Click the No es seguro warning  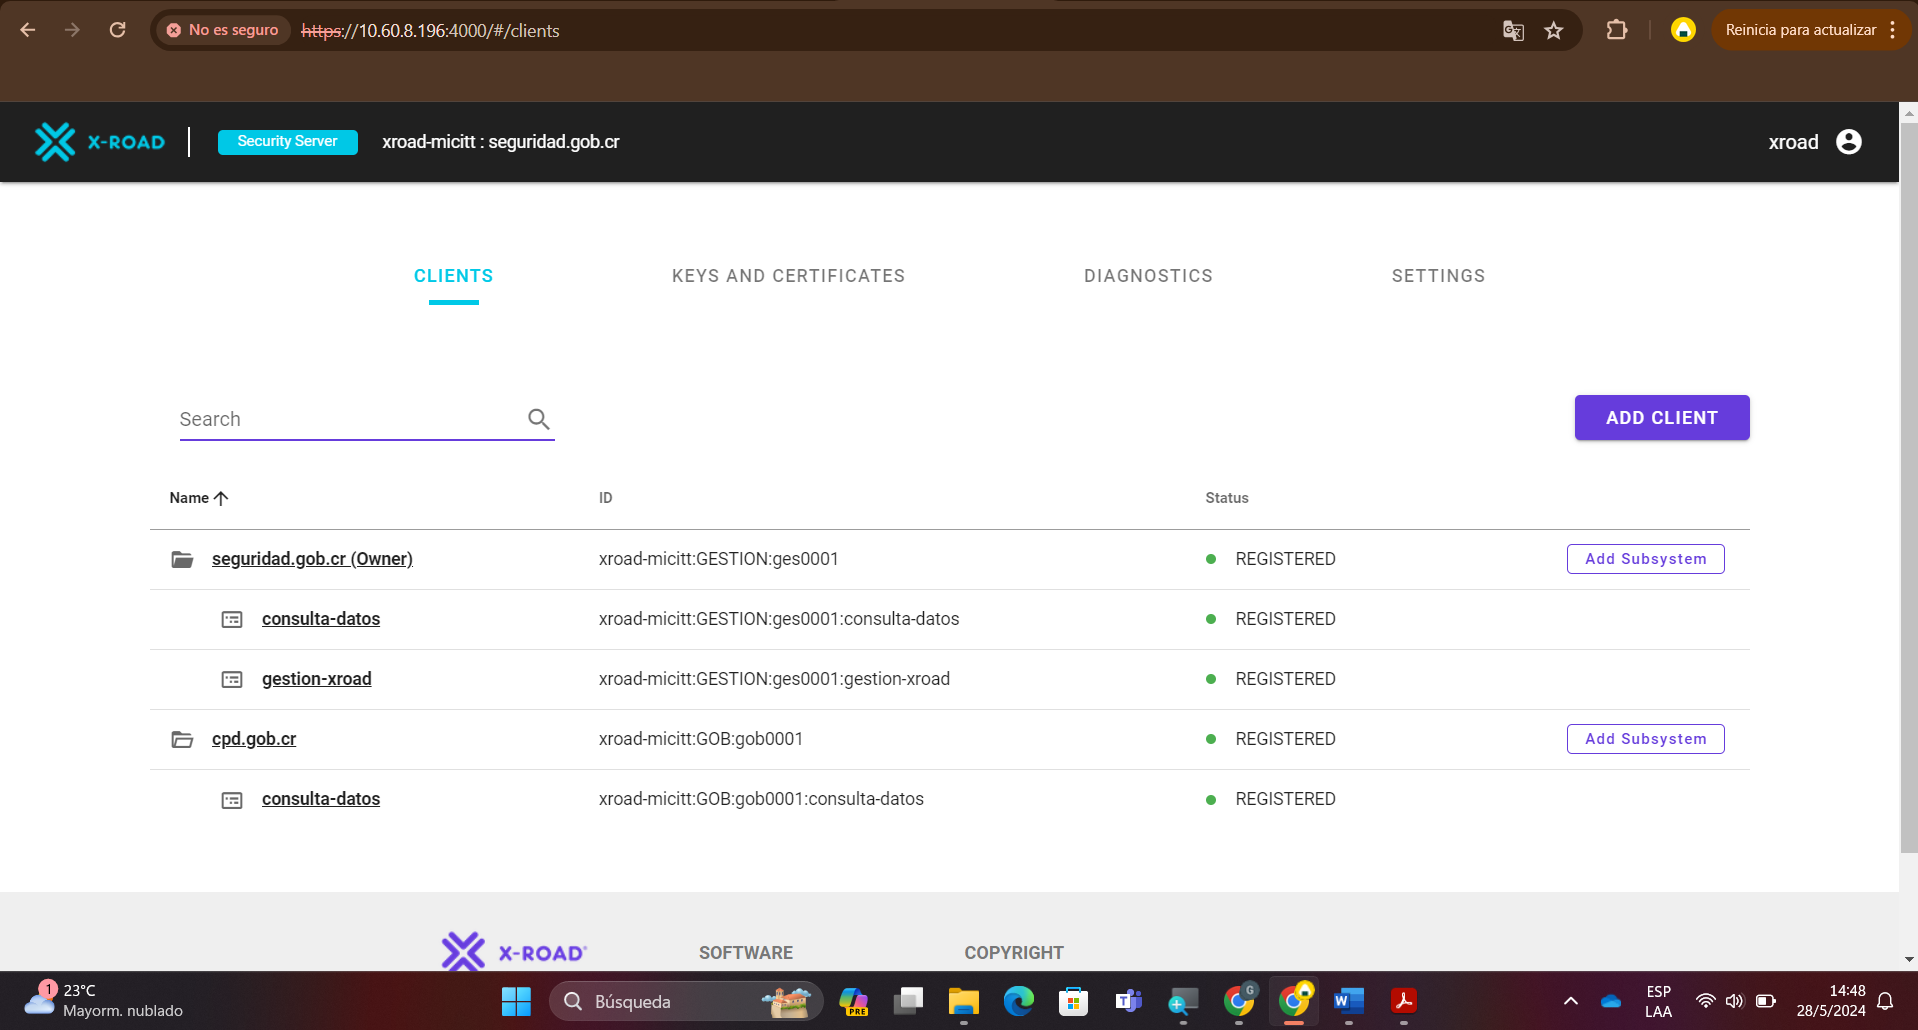click(x=223, y=30)
